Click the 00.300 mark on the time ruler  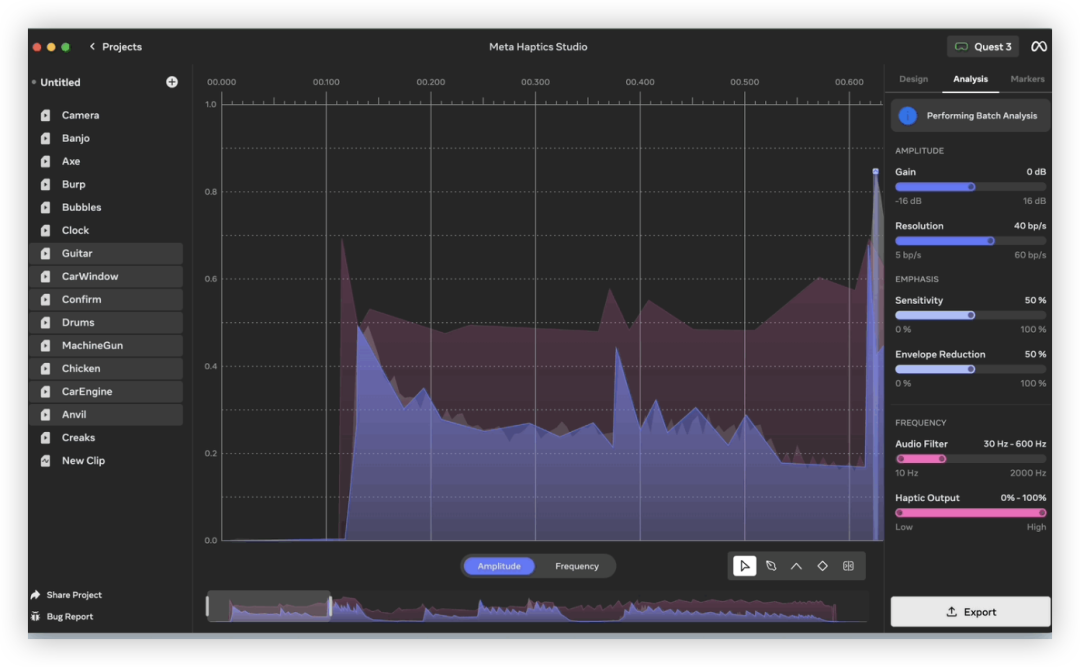535,82
